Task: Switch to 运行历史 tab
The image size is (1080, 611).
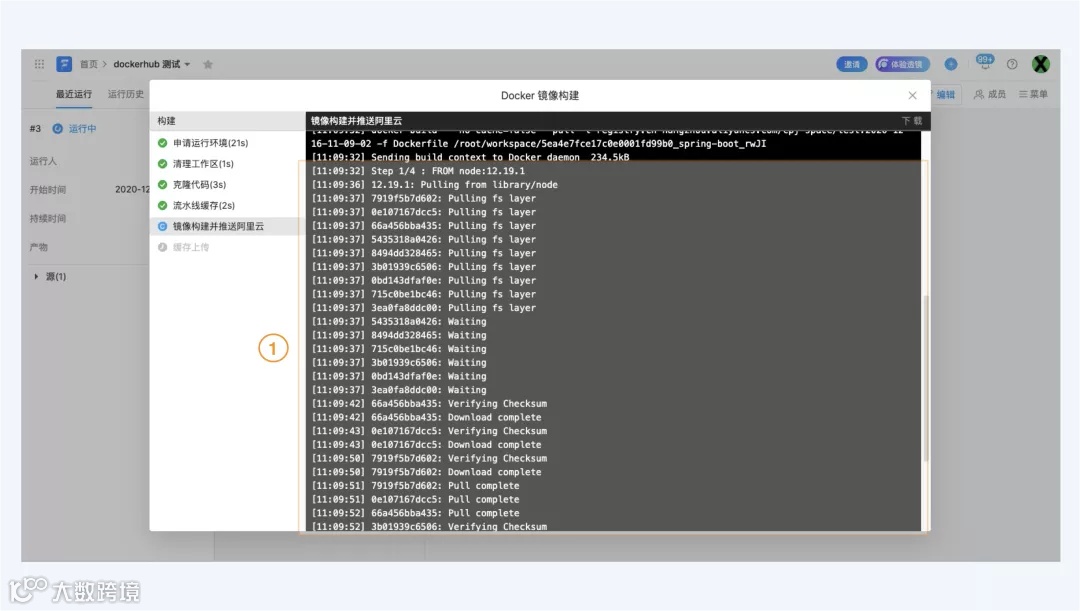Action: 125,94
